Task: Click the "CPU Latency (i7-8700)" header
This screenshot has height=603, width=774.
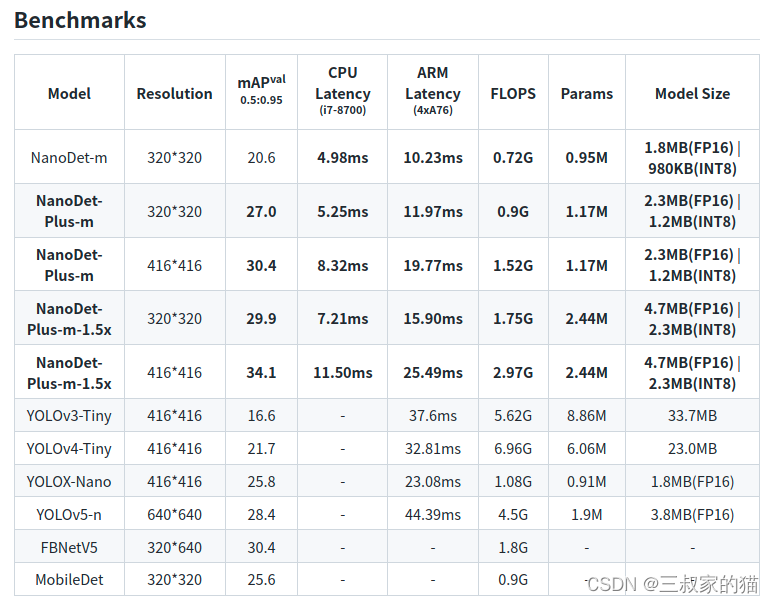Action: click(343, 91)
